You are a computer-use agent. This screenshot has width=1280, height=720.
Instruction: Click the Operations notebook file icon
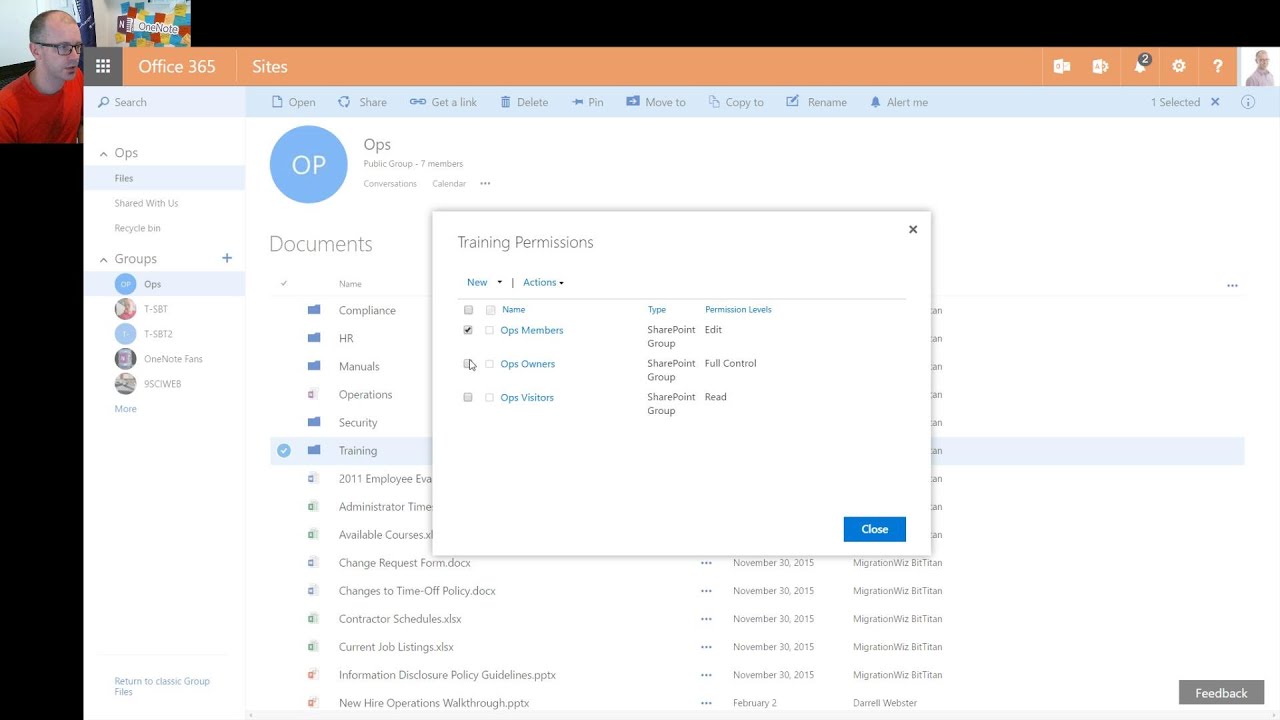(312, 394)
